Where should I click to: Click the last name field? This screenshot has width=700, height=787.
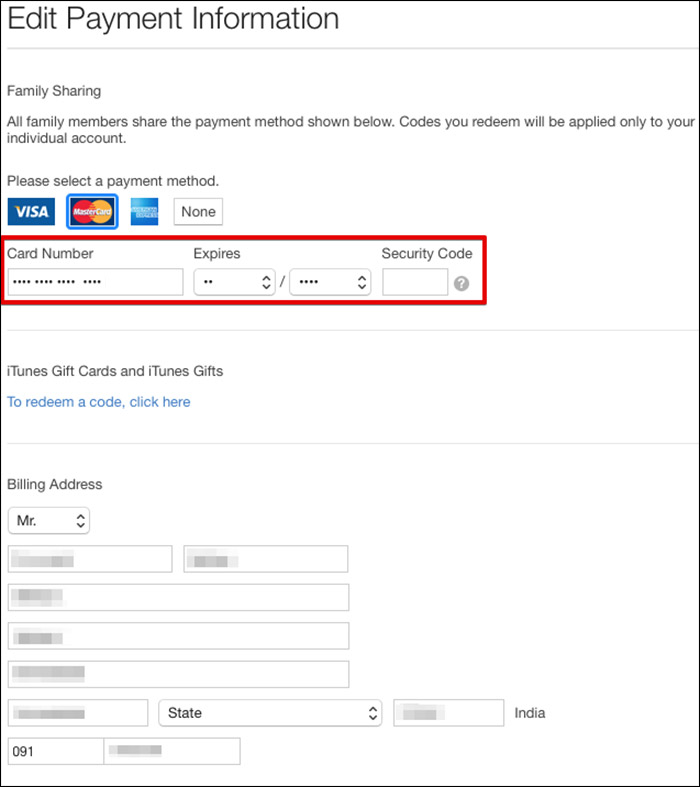coord(265,559)
